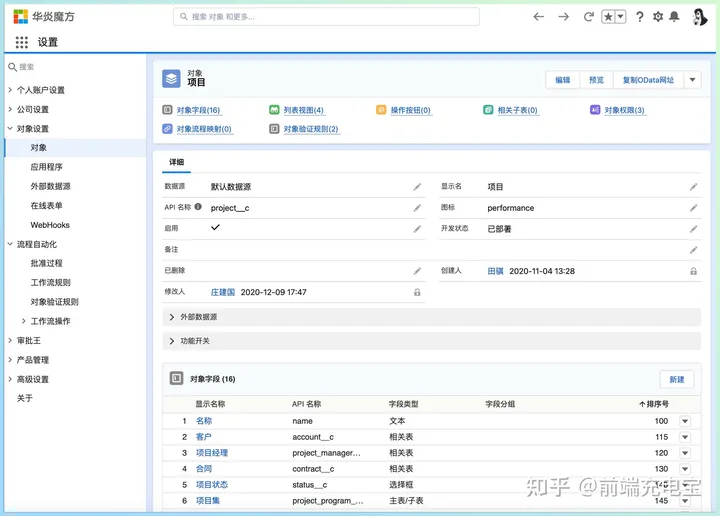Image resolution: width=720 pixels, height=516 pixels.
Task: Open the notifications bell
Action: (x=675, y=17)
